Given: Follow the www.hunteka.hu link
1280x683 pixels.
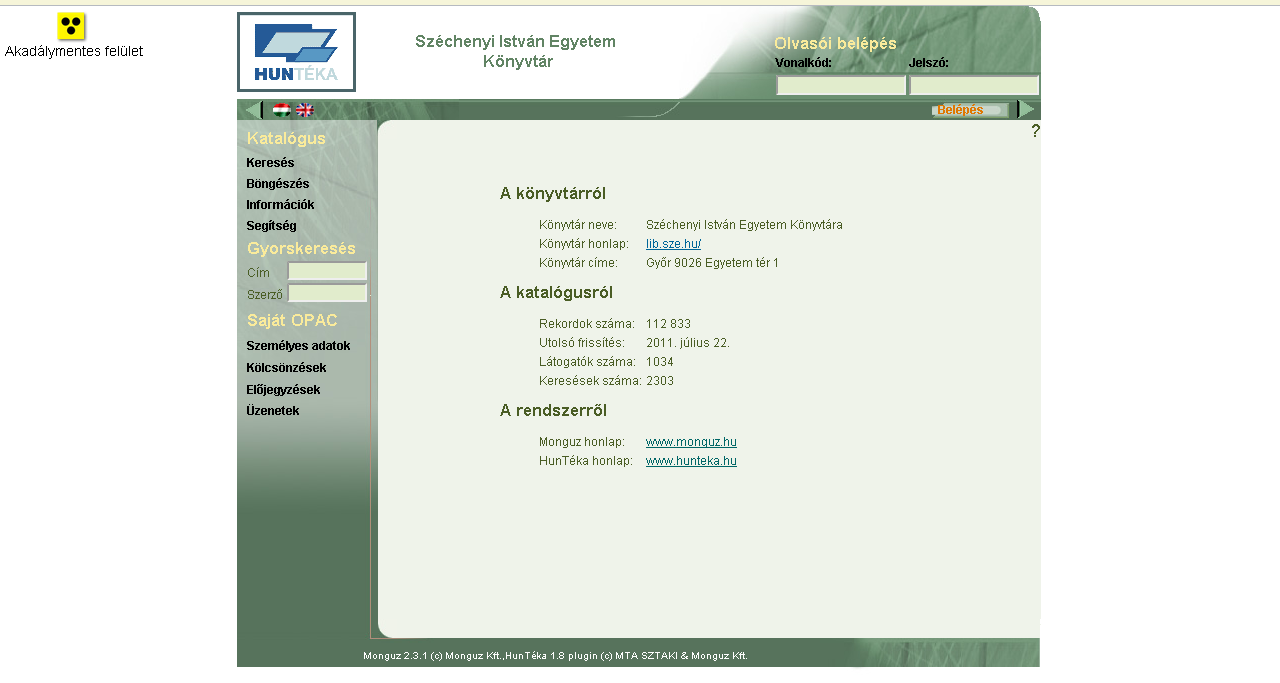Looking at the screenshot, I should point(691,461).
